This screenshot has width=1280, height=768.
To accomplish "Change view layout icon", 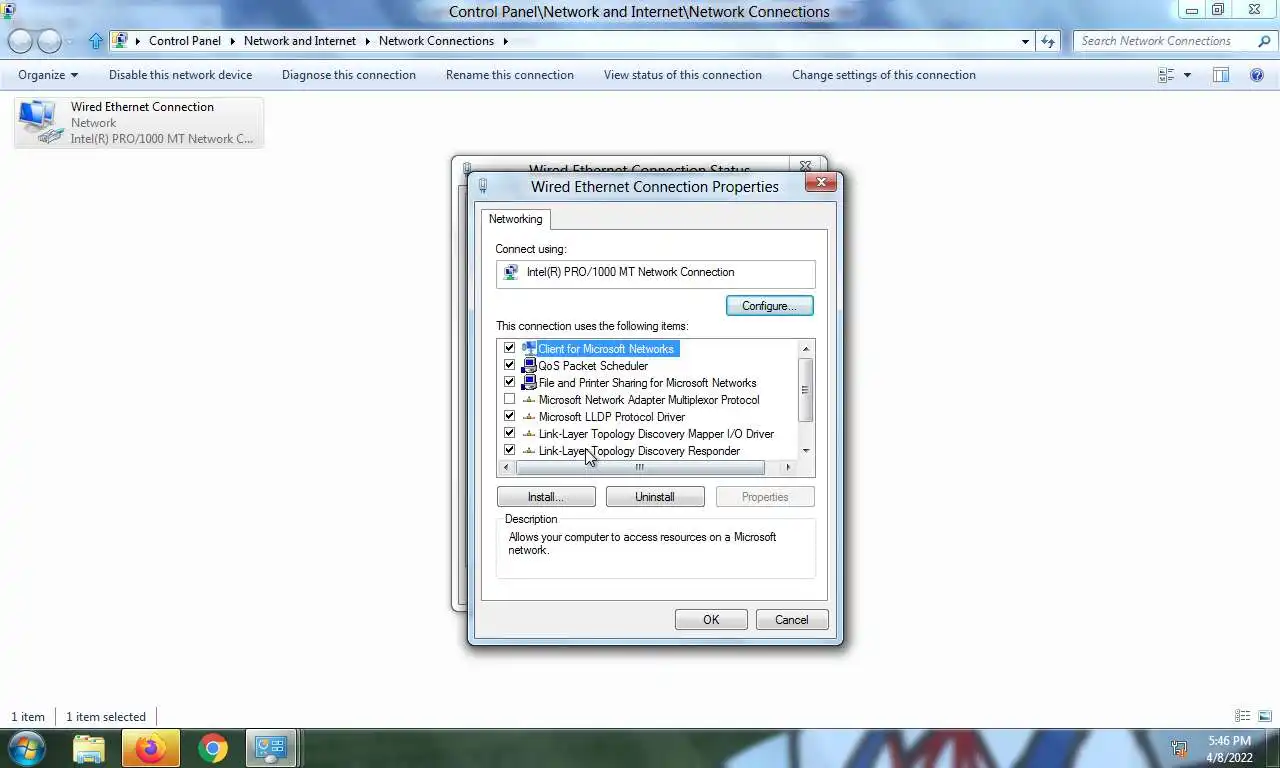I will point(1166,75).
